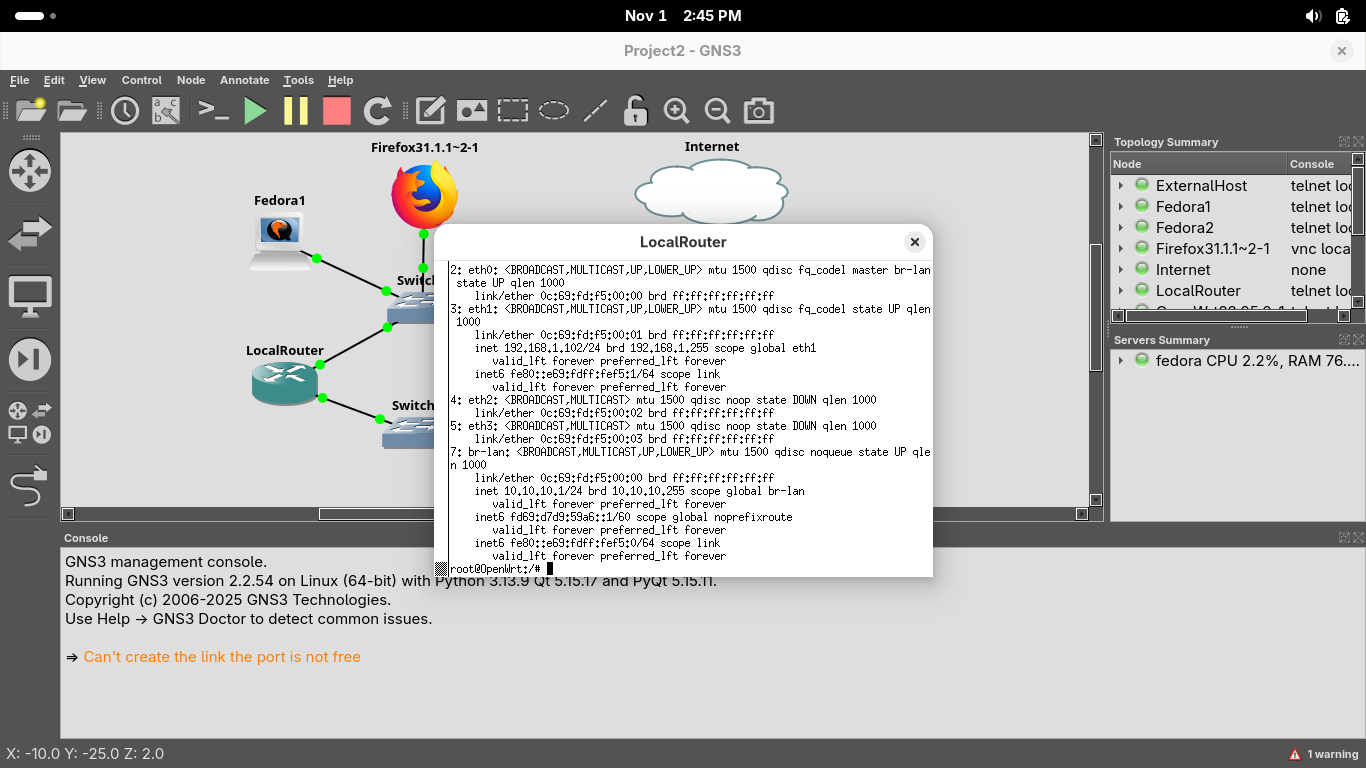
Task: Toggle show interface labels toolbar button
Action: pyautogui.click(x=166, y=111)
